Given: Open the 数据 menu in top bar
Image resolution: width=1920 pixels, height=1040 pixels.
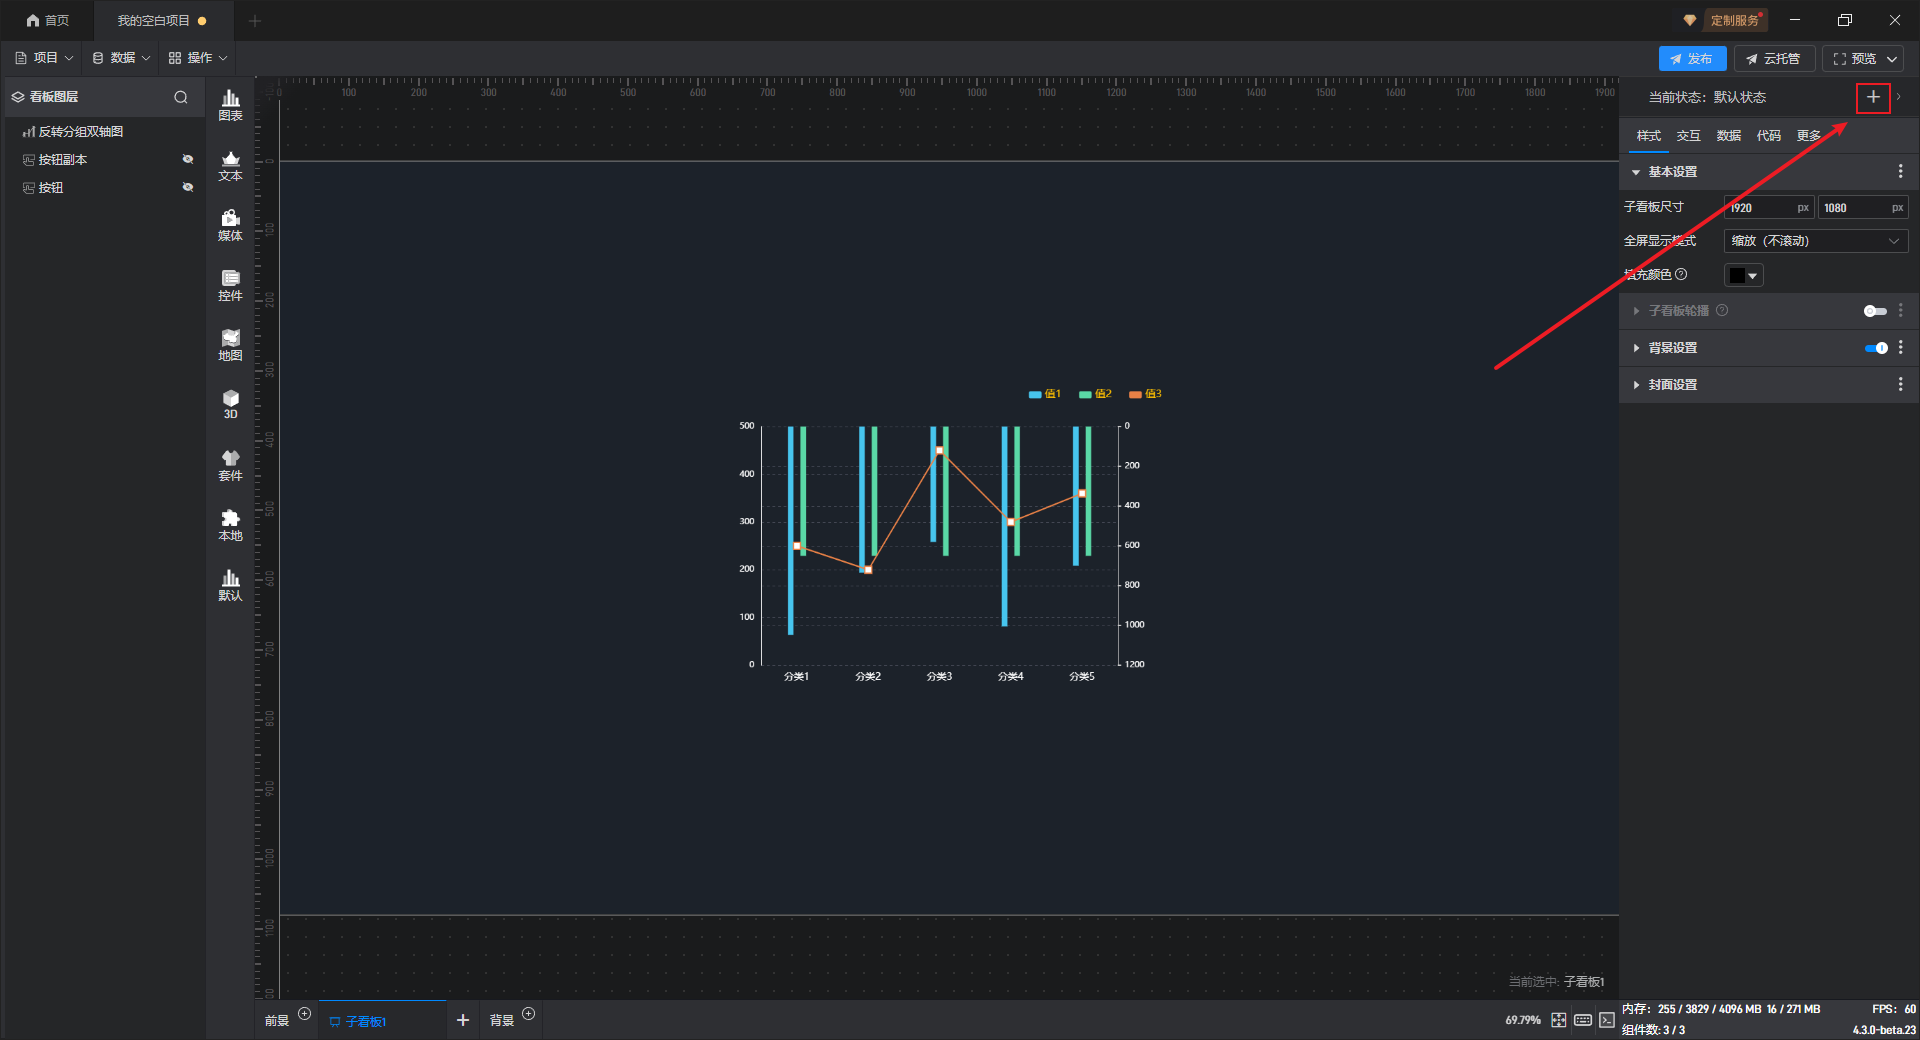Looking at the screenshot, I should click(121, 58).
